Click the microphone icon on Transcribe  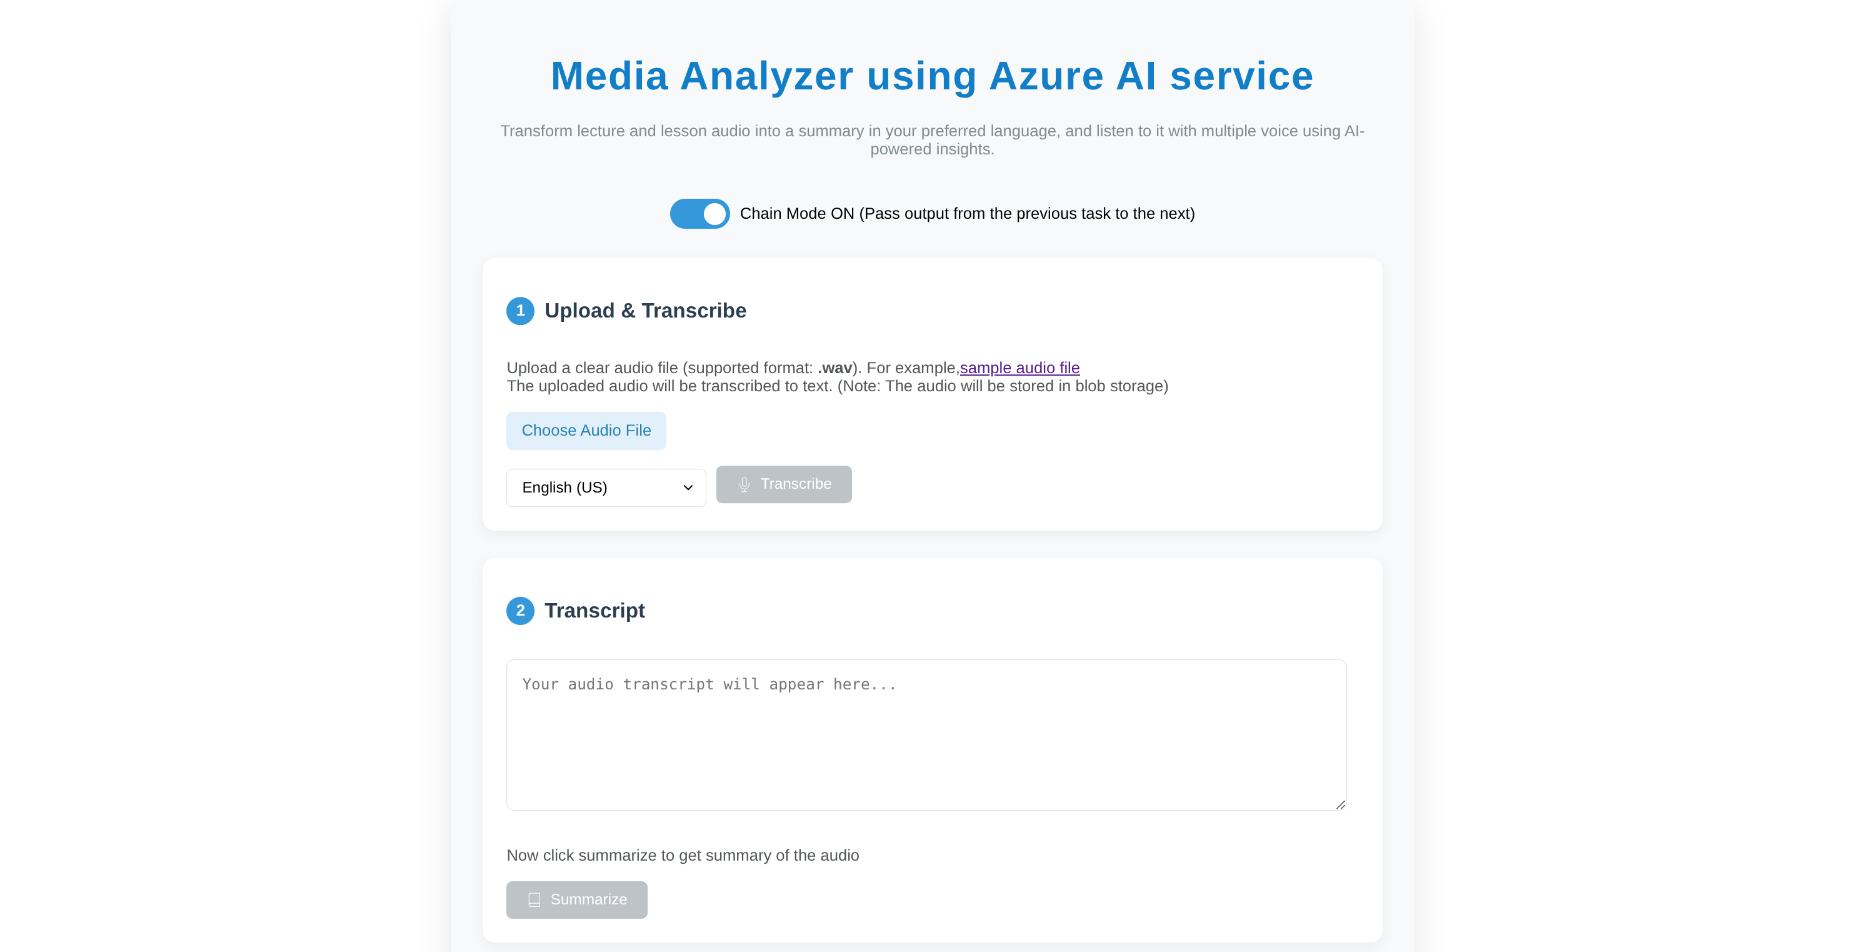tap(744, 485)
